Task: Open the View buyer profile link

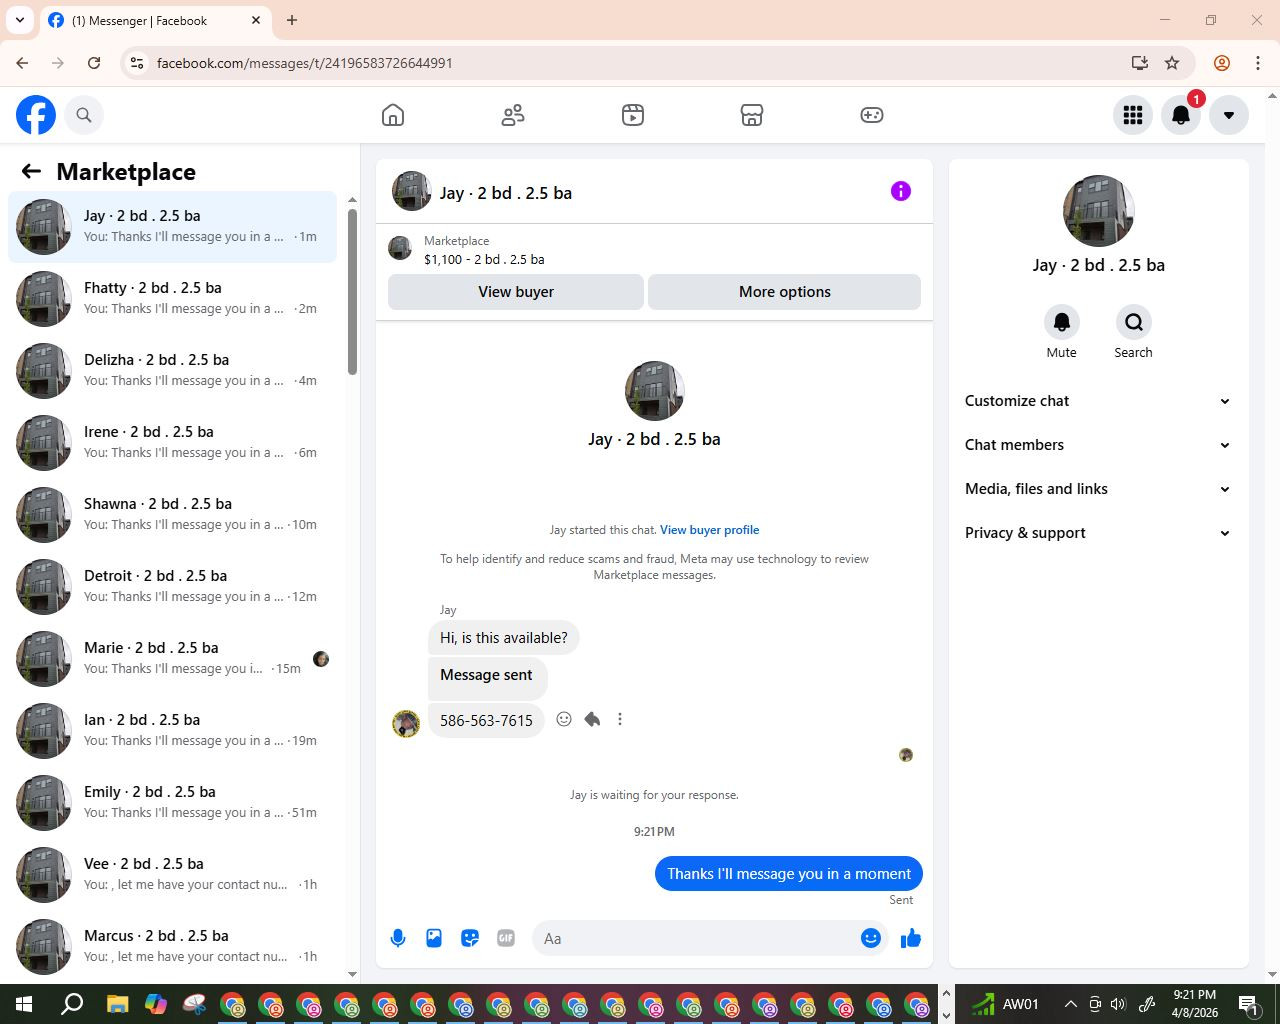Action: 709,530
